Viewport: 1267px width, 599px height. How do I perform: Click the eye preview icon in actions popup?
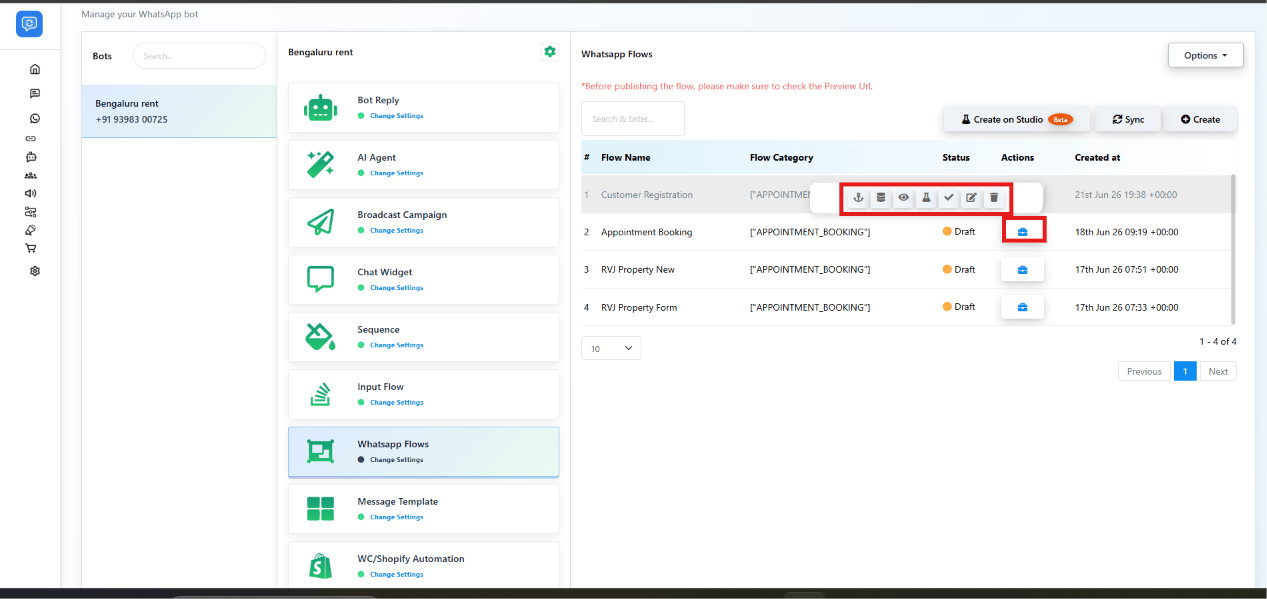[903, 198]
